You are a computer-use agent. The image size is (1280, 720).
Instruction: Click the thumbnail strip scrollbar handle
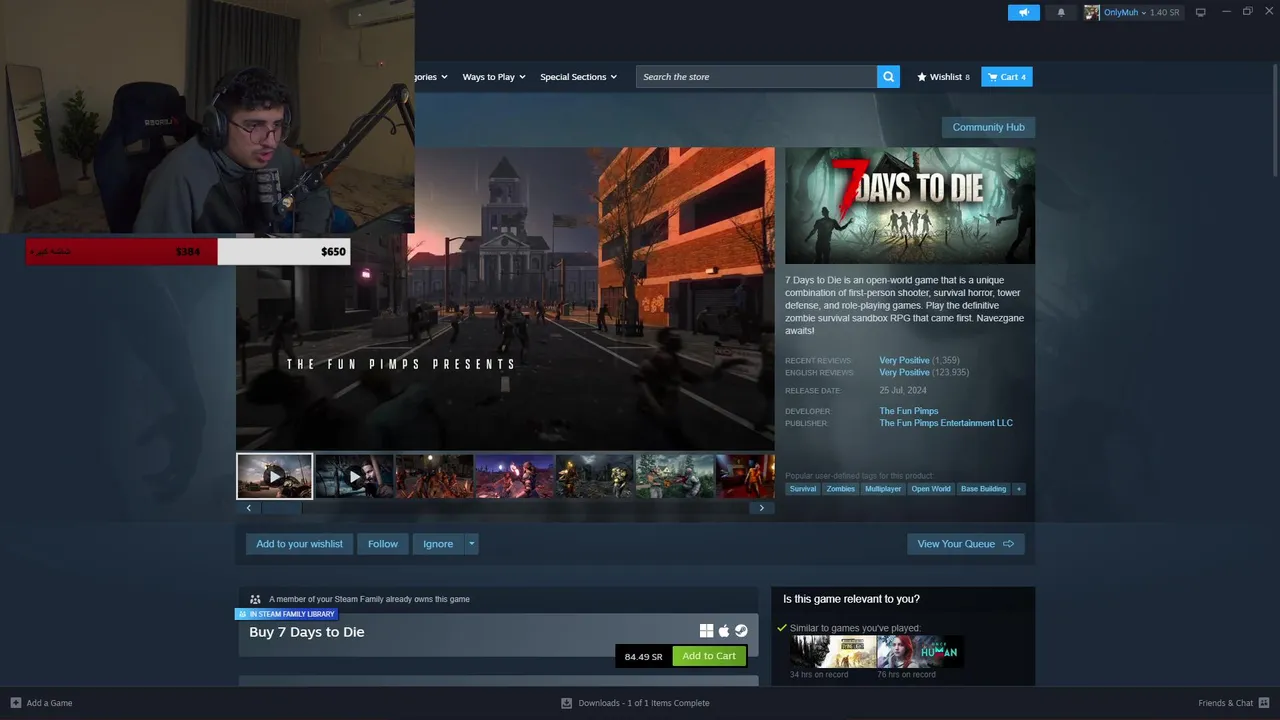pos(281,508)
